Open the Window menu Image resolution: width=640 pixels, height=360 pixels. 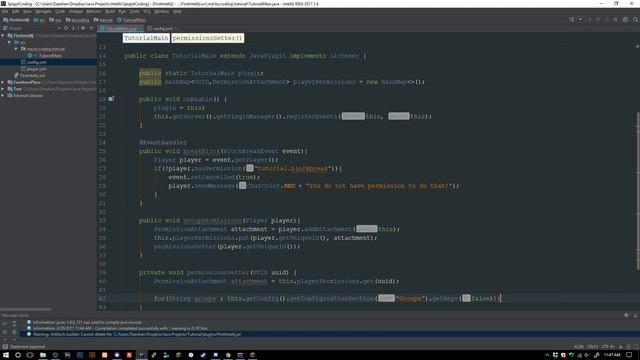click(162, 11)
